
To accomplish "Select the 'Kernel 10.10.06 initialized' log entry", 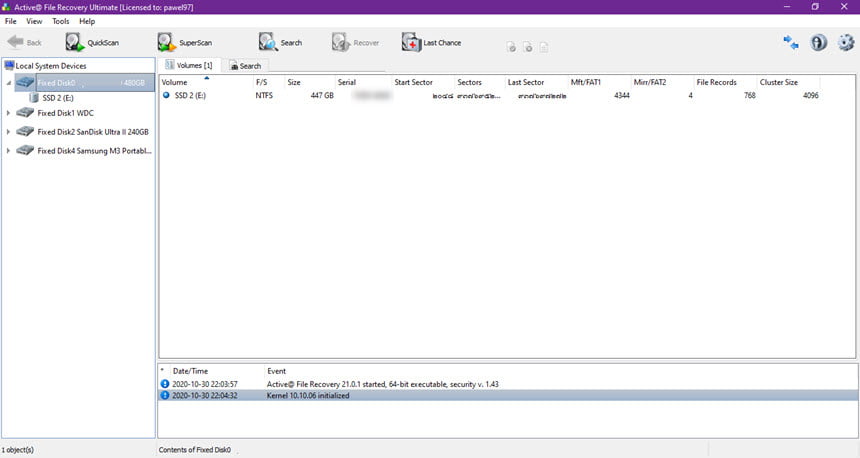I will 508,395.
